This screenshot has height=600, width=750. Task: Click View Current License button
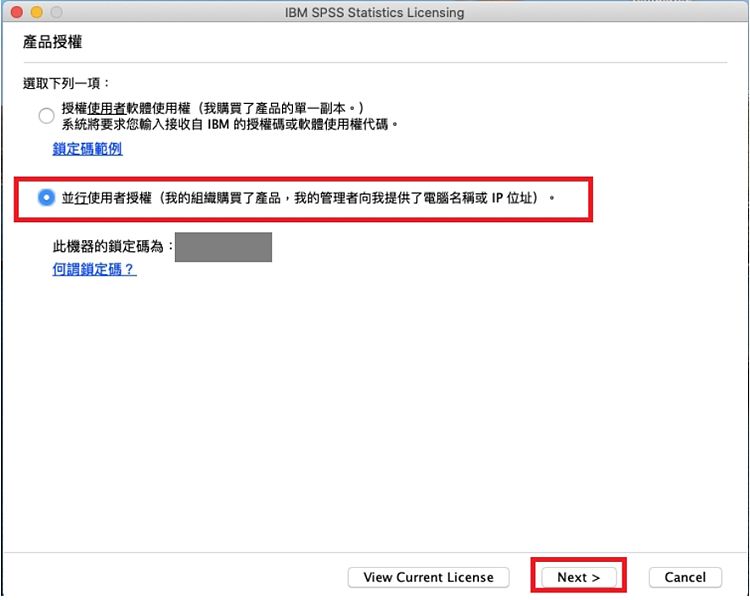coord(429,577)
